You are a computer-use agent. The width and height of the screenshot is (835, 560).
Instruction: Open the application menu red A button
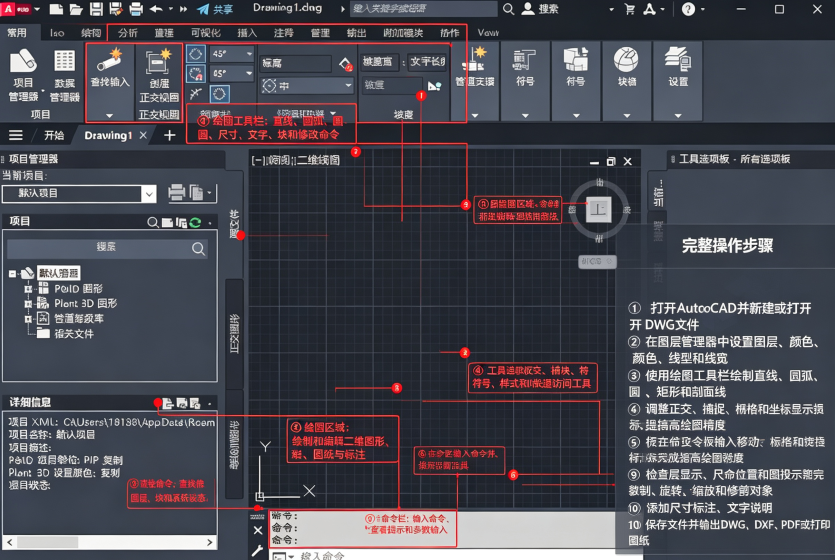click(15, 9)
